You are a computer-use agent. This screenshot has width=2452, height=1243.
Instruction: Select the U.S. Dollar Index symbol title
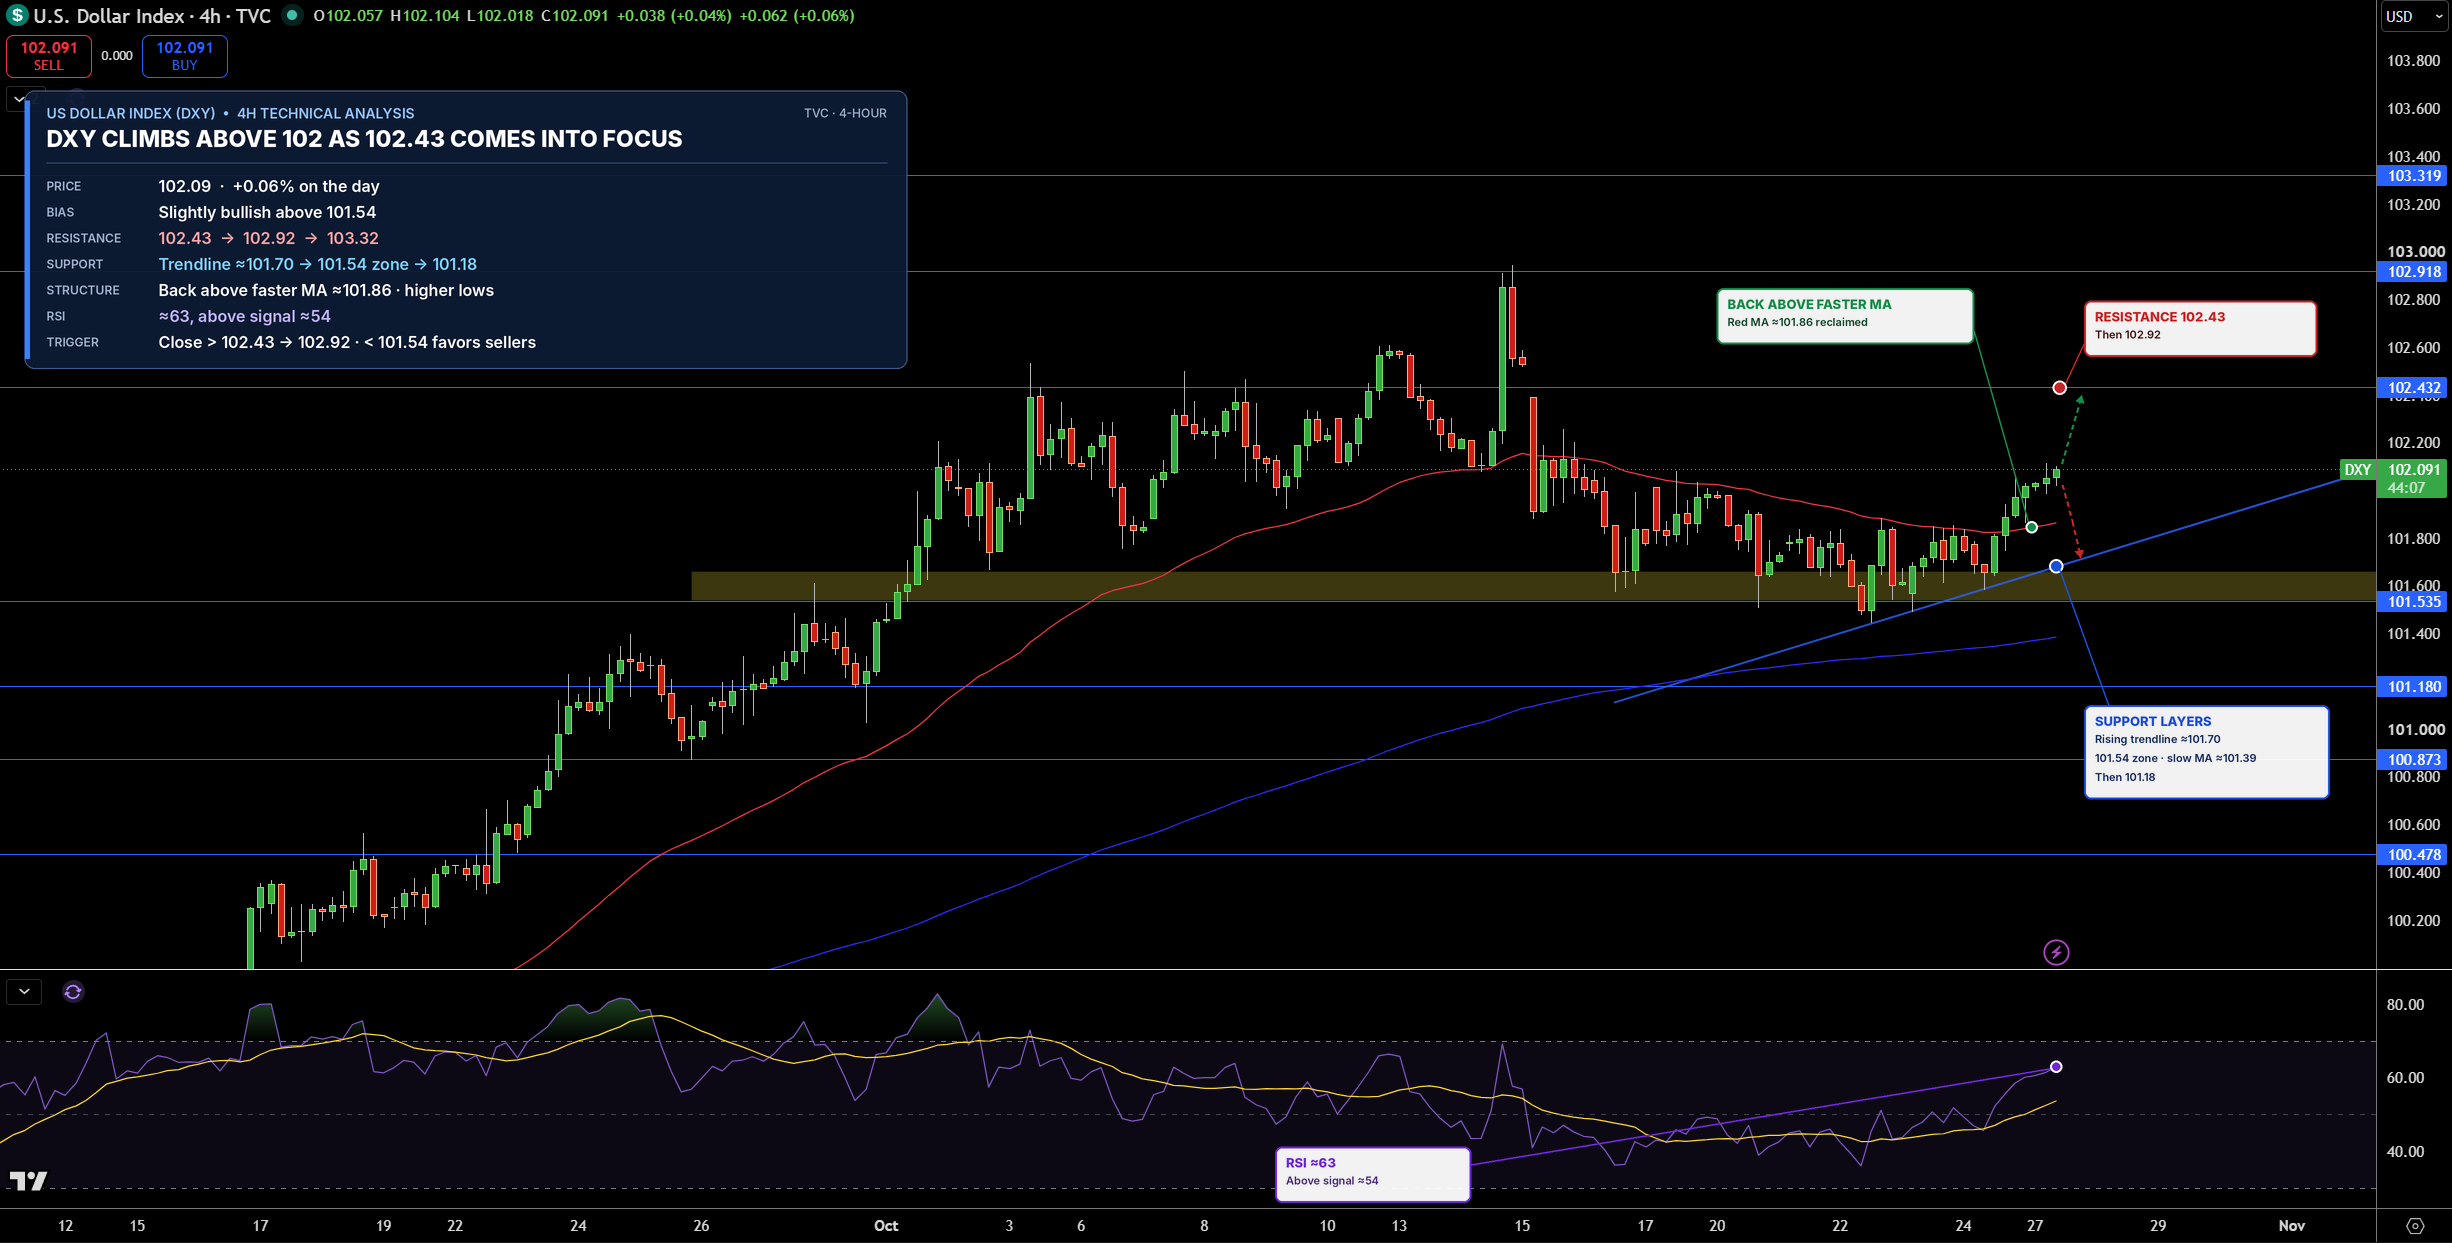click(152, 16)
